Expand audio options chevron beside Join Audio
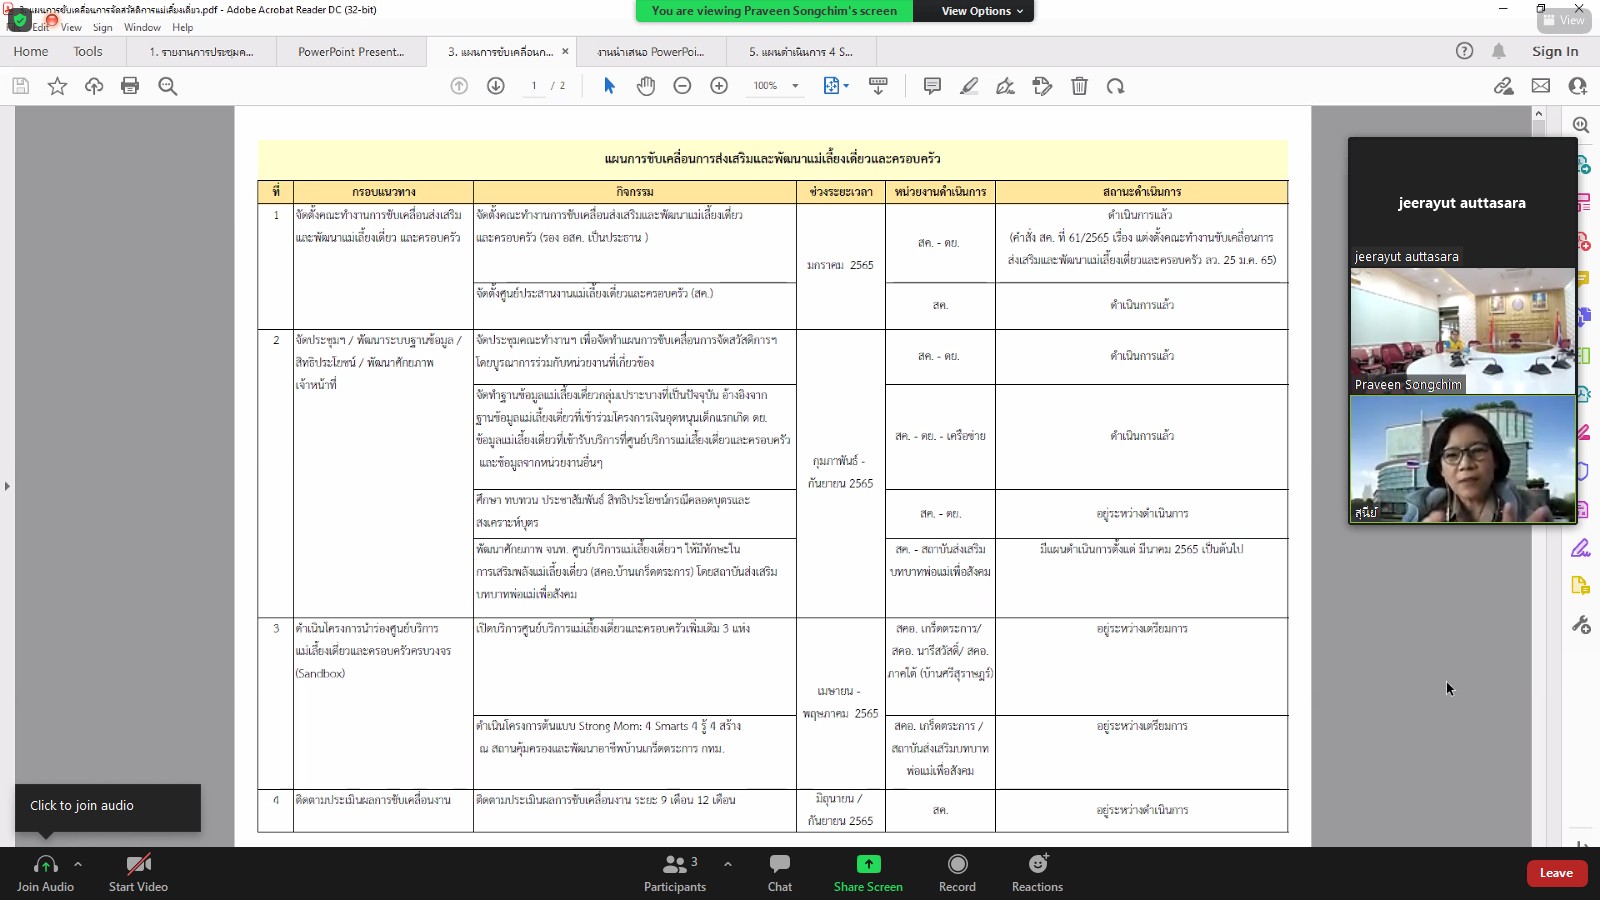The width and height of the screenshot is (1600, 900). 78,864
